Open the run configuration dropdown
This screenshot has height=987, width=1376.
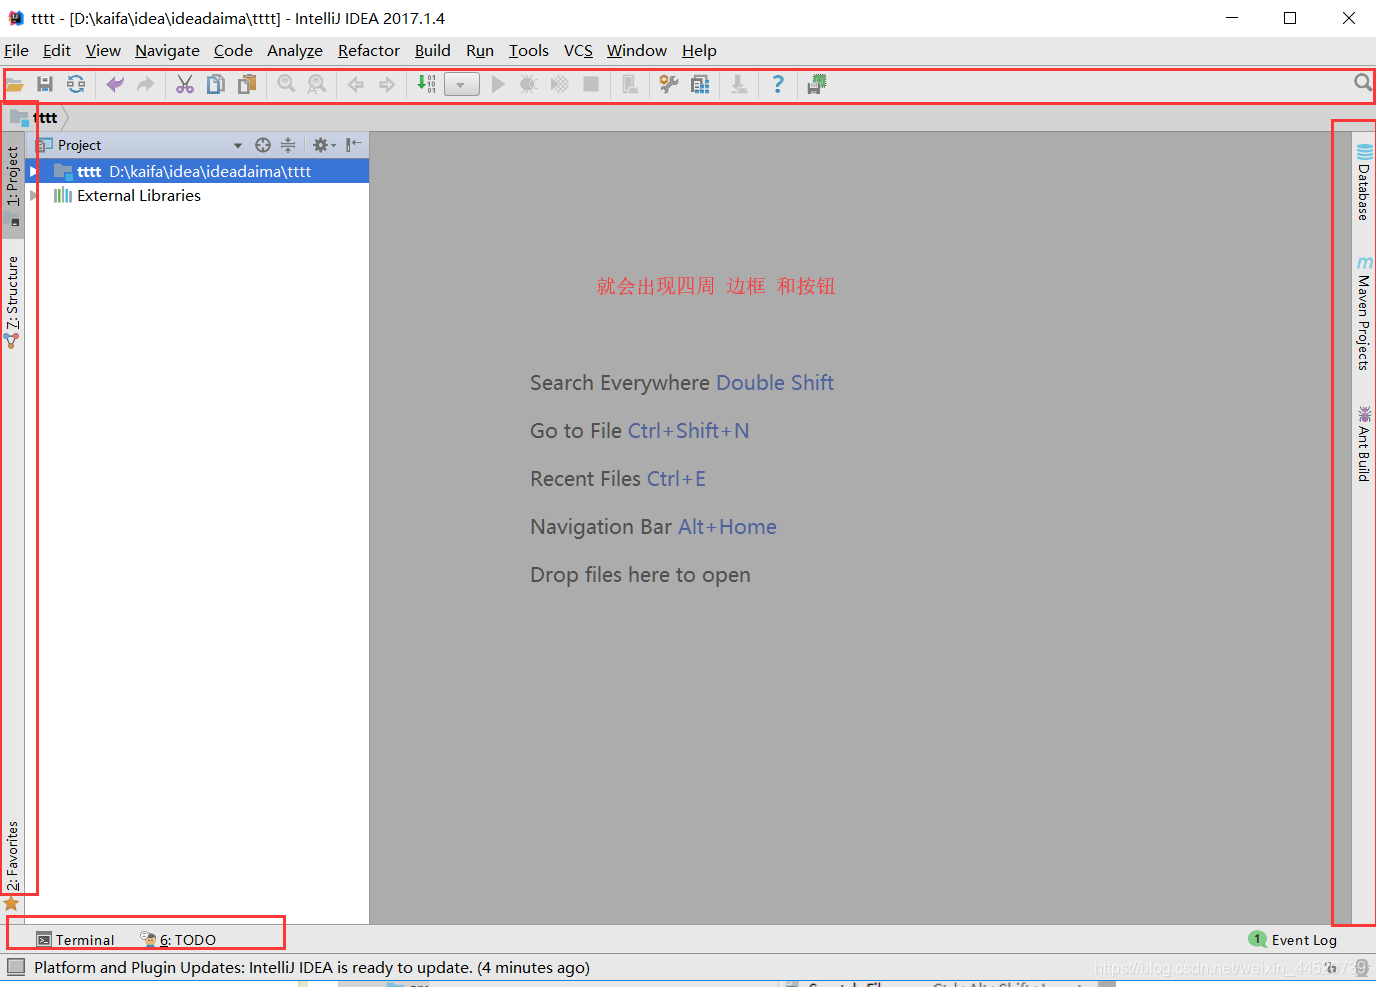[x=461, y=85]
